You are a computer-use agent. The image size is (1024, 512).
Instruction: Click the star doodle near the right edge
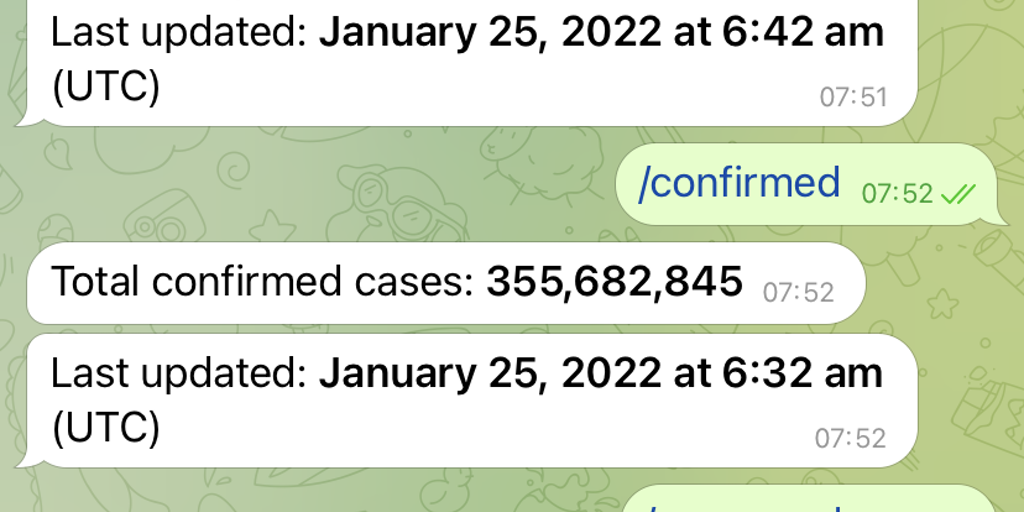[x=940, y=302]
